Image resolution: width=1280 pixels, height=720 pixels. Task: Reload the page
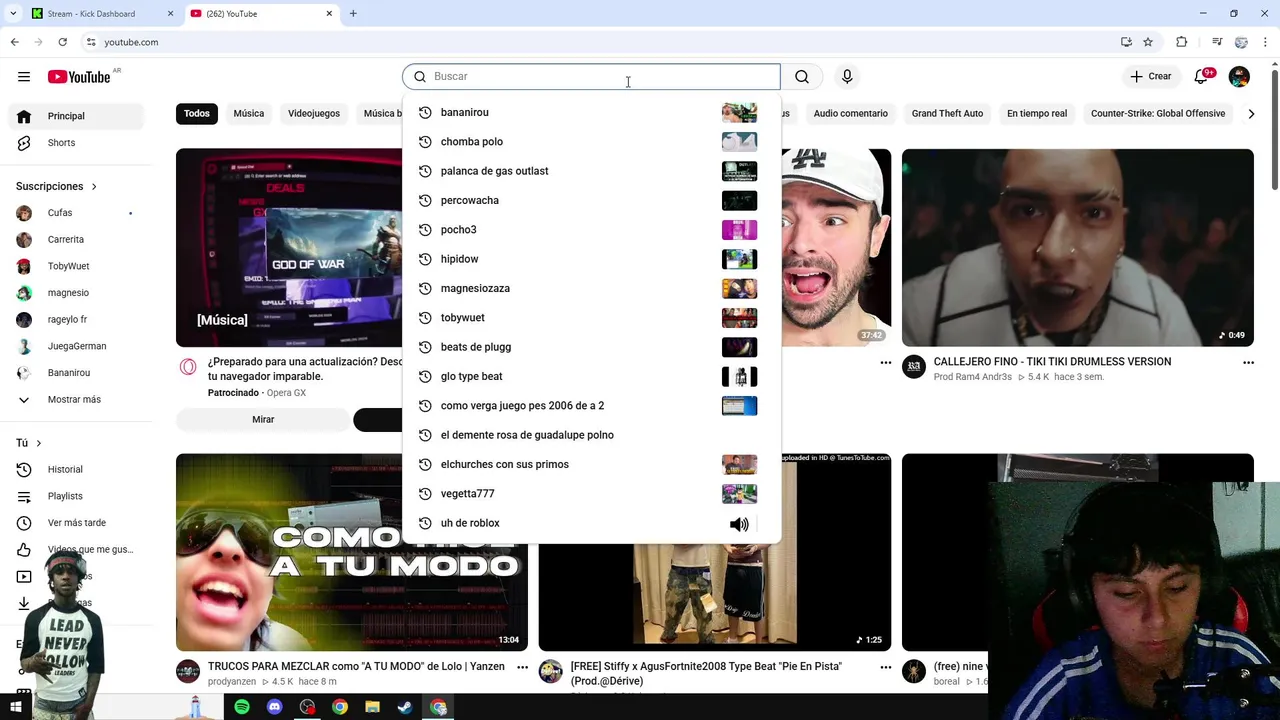pyautogui.click(x=62, y=42)
